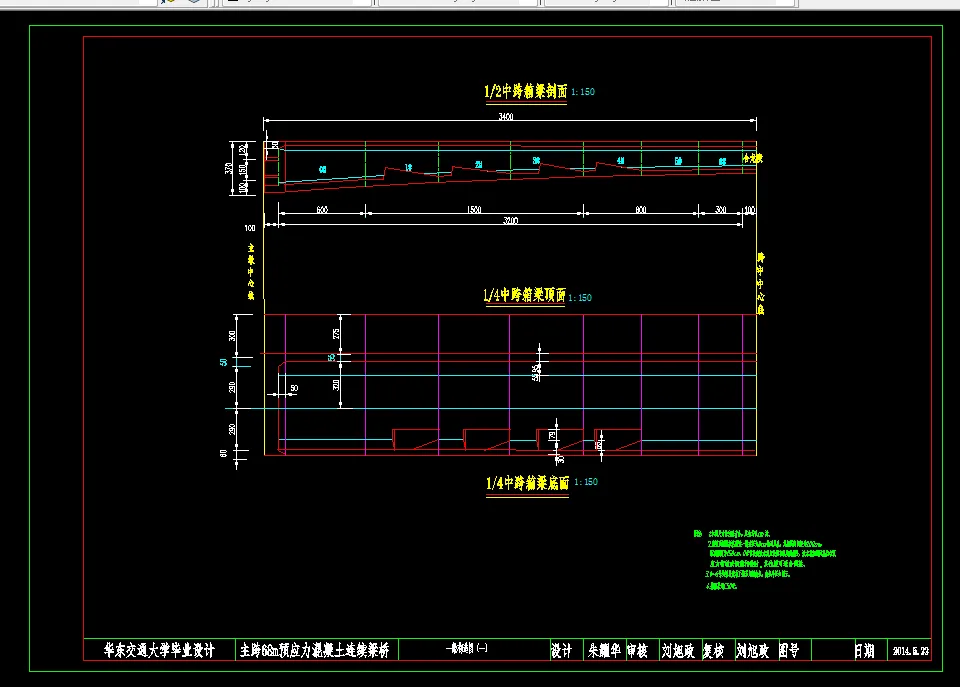The width and height of the screenshot is (960, 687).
Task: Click the 1:150 scale beside 1/4中跨箱梁顶面
Action: click(x=580, y=298)
